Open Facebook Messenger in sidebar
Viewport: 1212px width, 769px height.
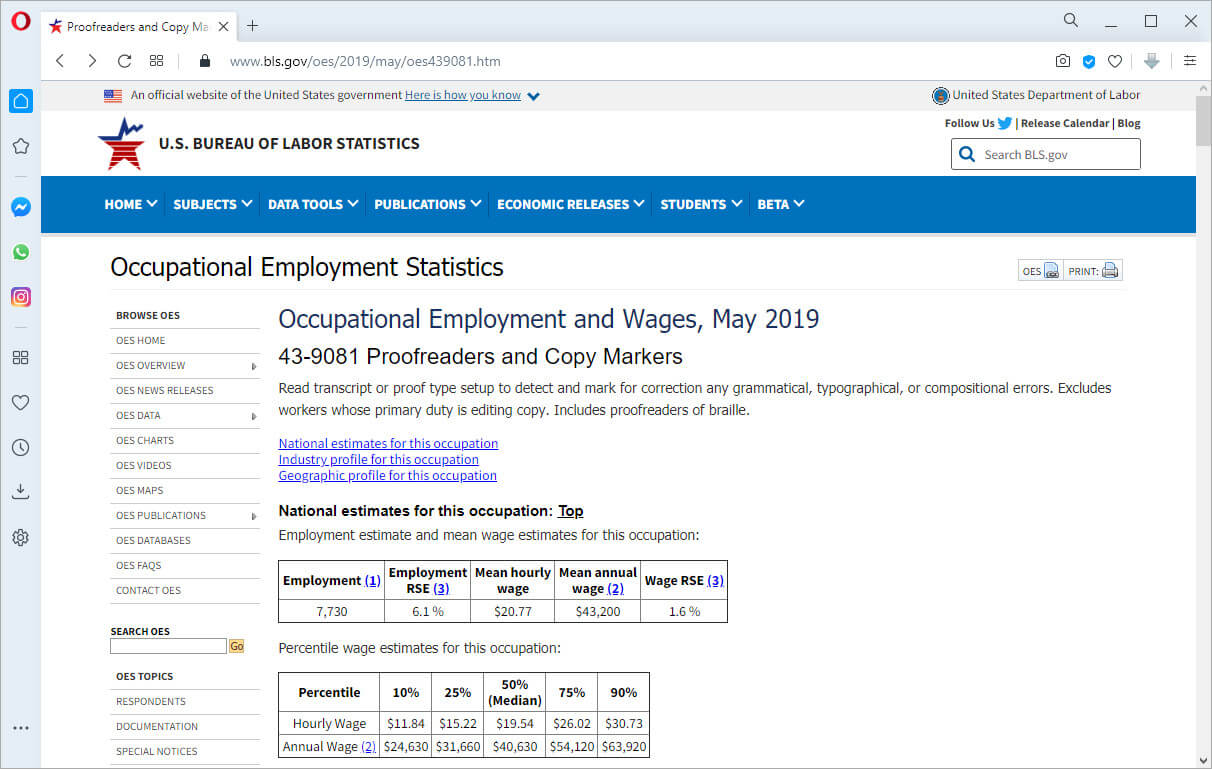point(20,207)
